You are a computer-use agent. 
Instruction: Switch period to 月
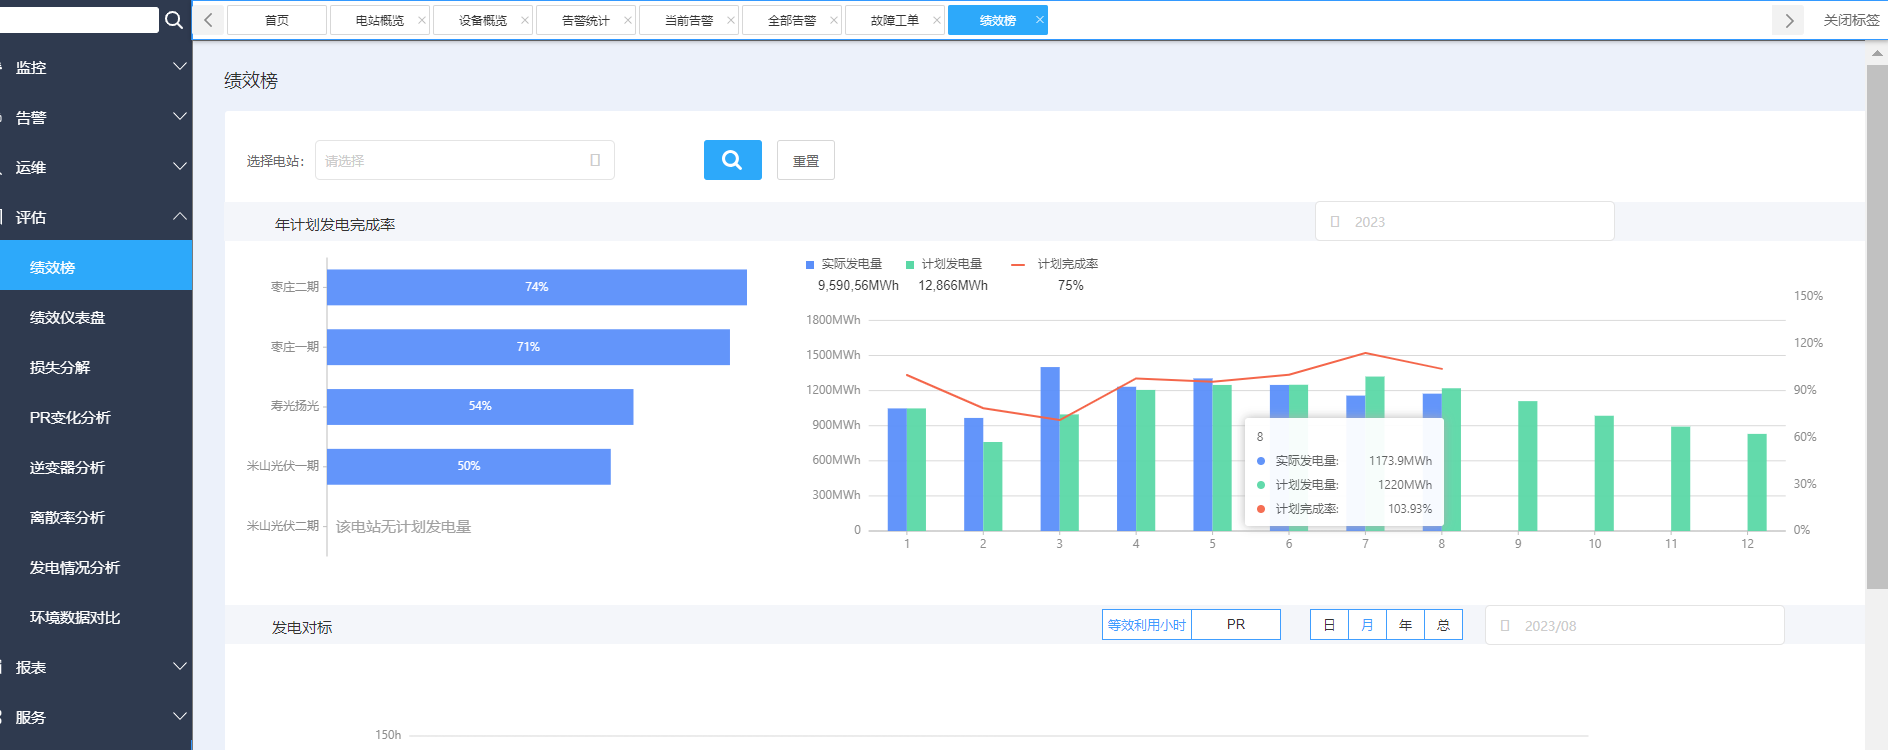[x=1367, y=625]
